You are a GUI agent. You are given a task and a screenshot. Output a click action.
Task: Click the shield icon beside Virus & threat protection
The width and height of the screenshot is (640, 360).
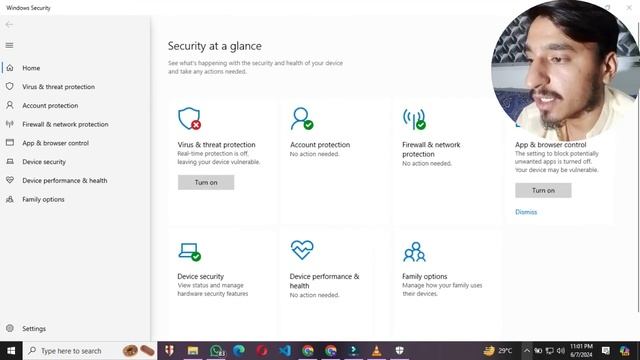click(x=10, y=87)
